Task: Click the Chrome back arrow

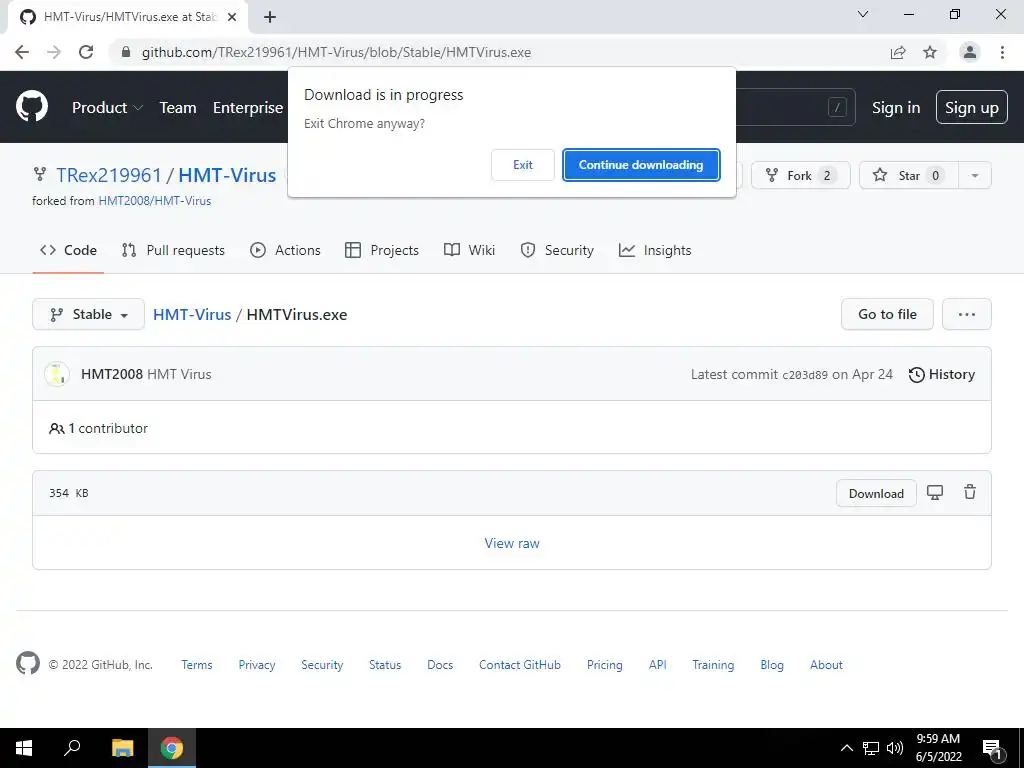Action: click(22, 52)
